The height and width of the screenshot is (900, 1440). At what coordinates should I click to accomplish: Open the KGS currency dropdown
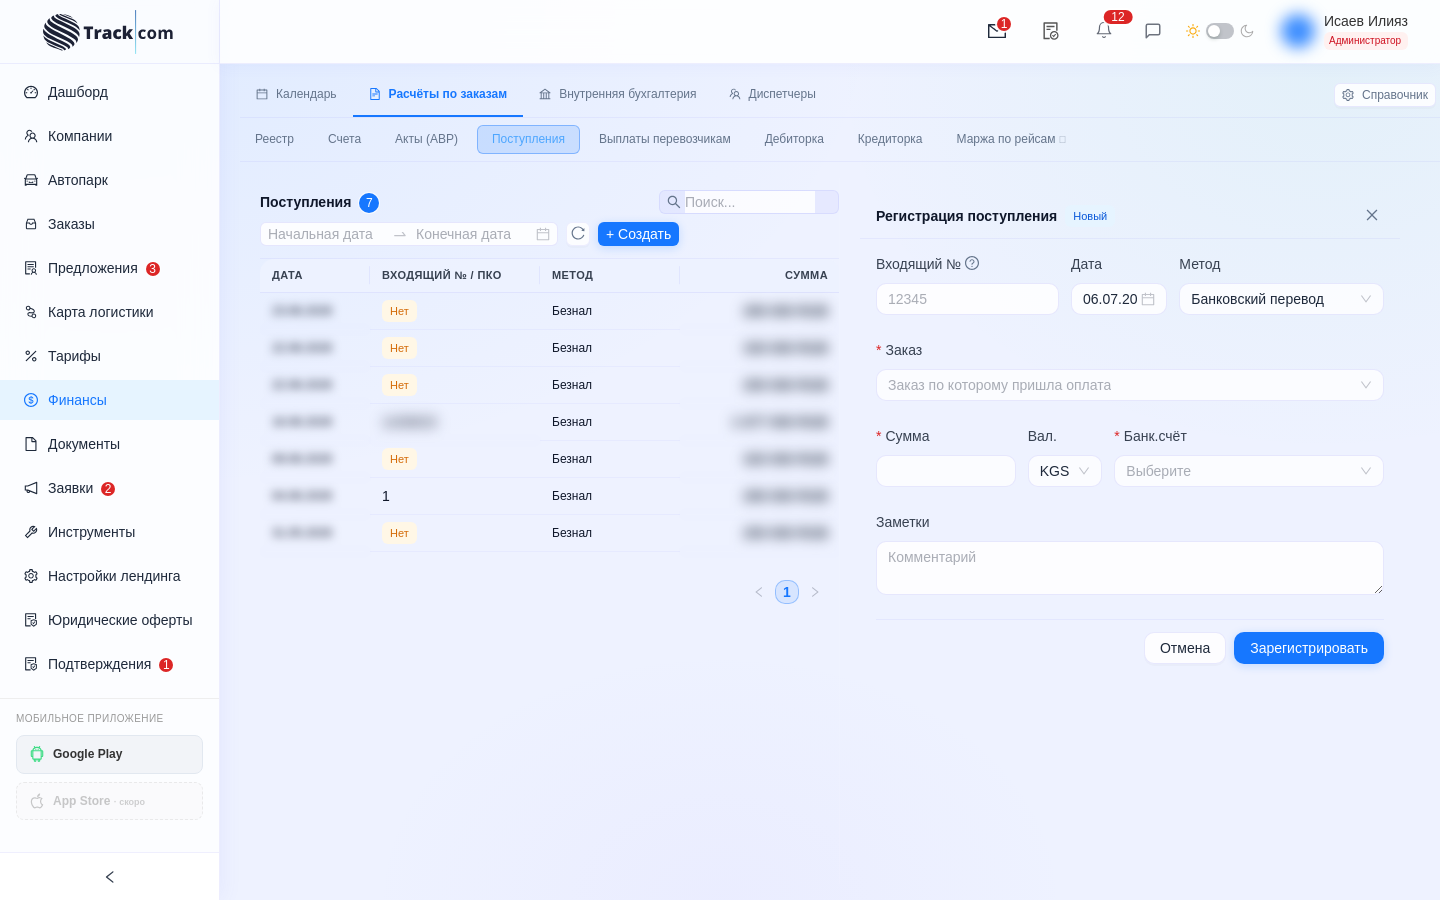[x=1065, y=471]
